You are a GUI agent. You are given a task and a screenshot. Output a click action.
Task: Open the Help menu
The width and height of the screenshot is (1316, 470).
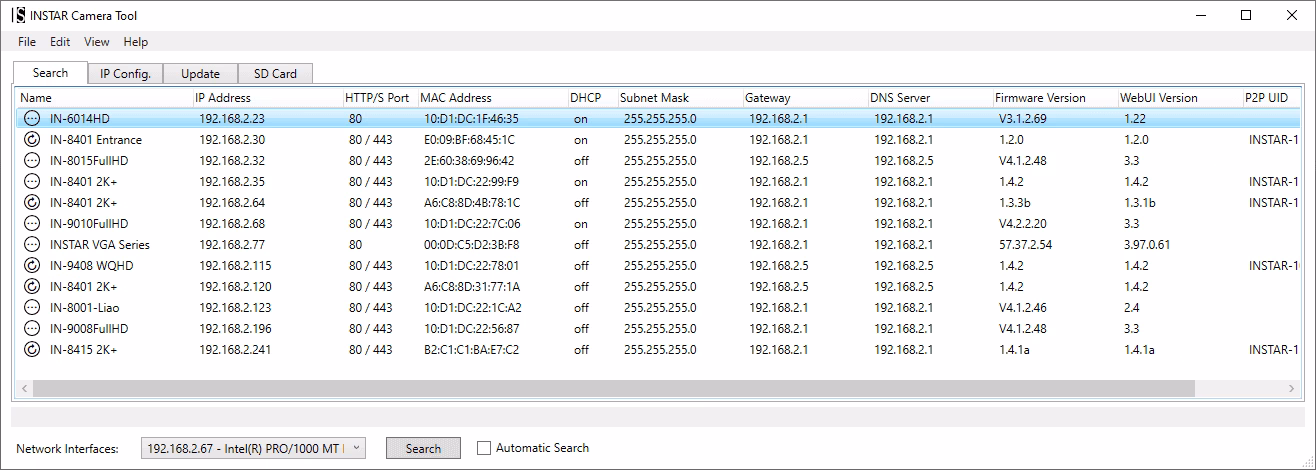coord(136,42)
